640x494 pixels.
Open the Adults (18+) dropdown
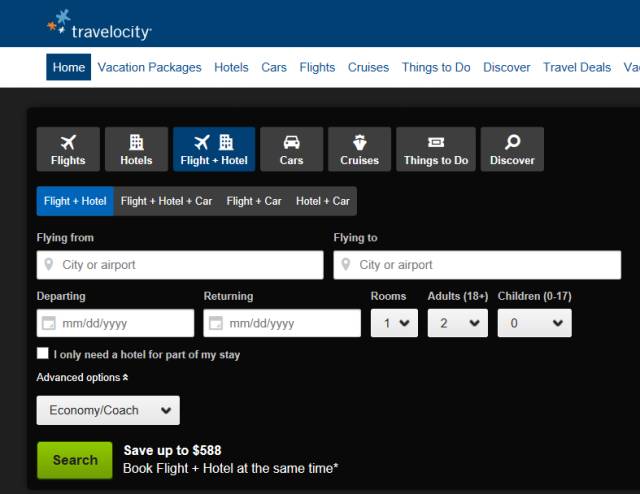[457, 323]
